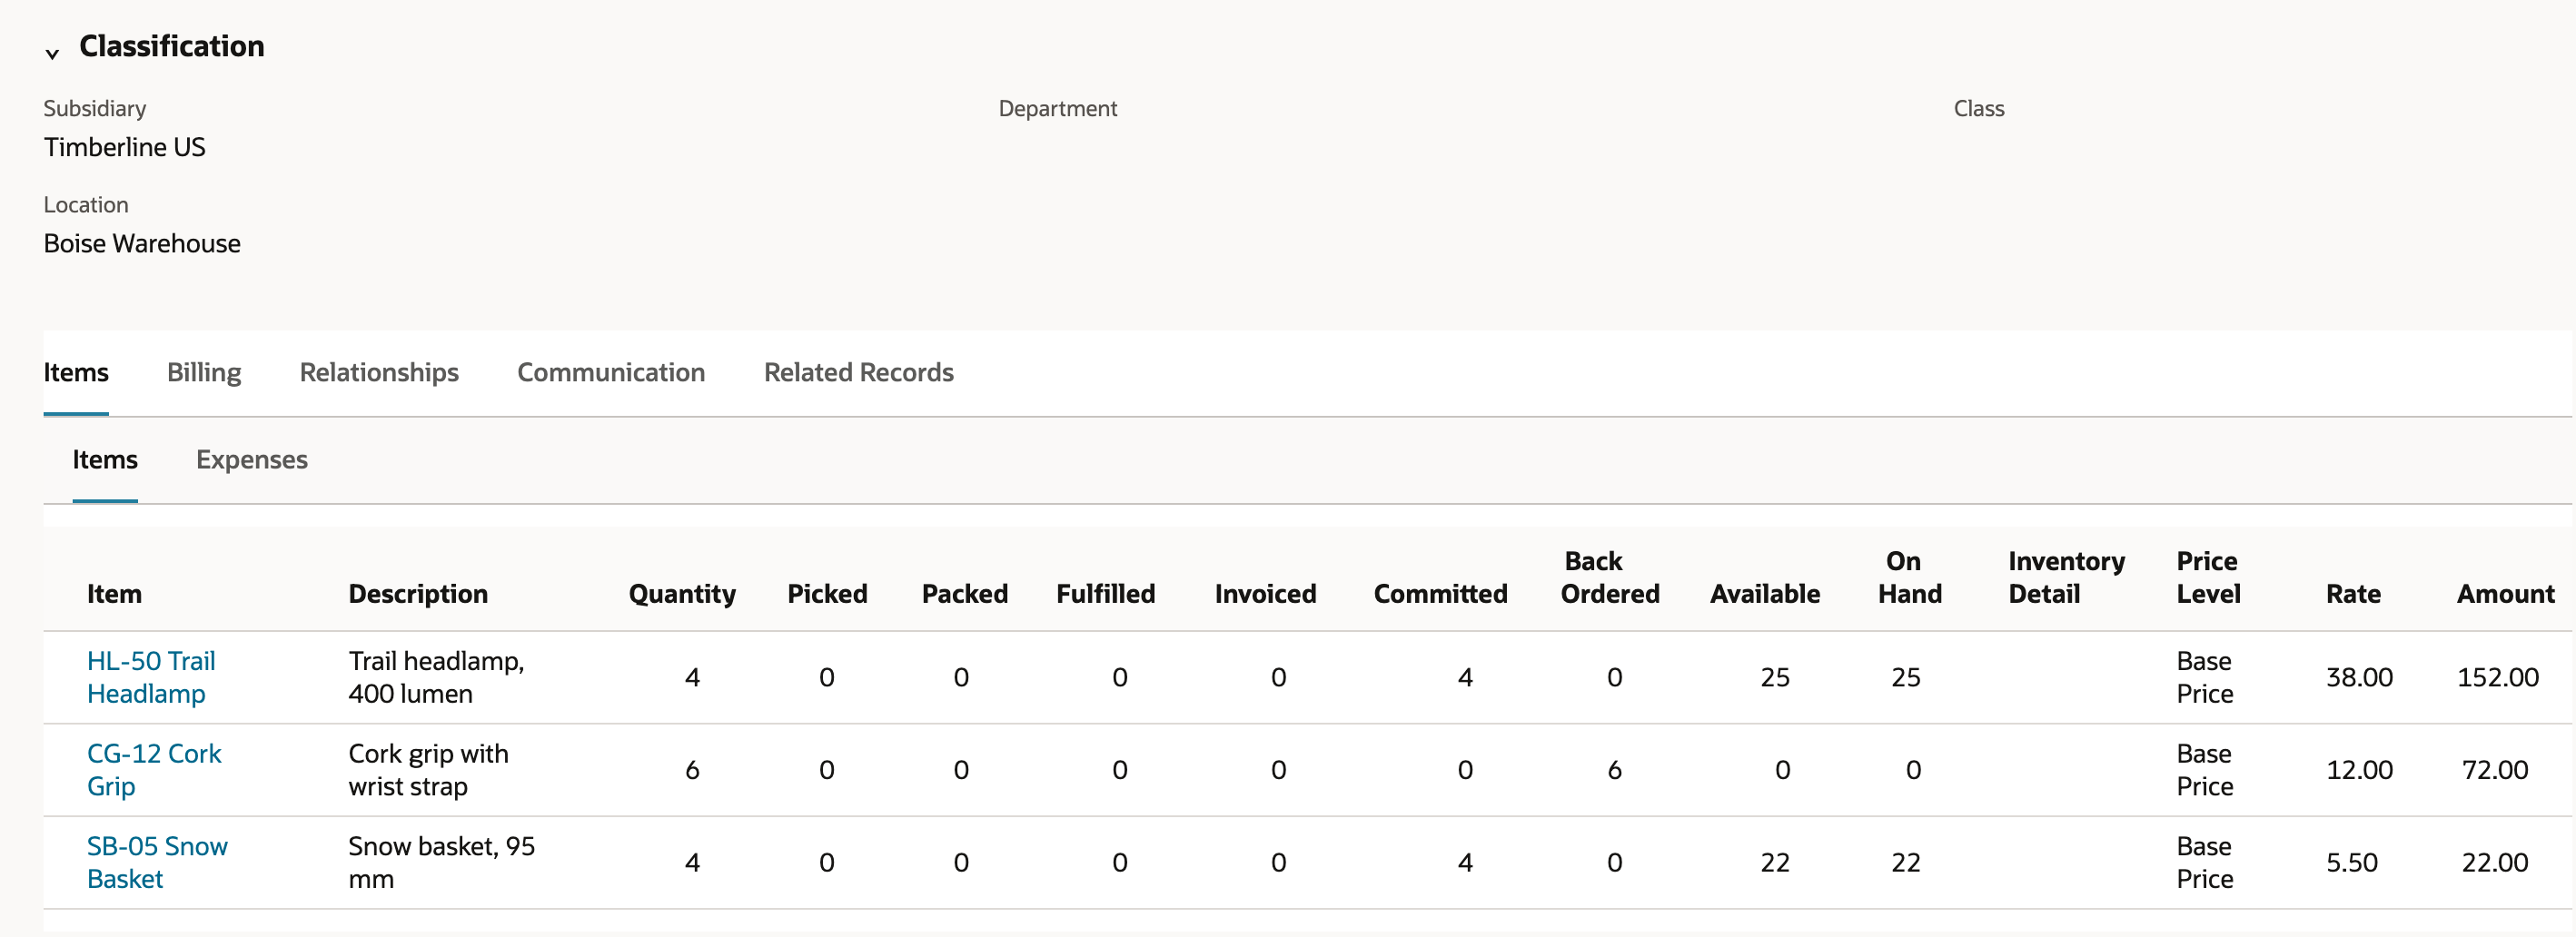This screenshot has width=2576, height=937.
Task: Open the HL-50 Trail Headlamp item link
Action: point(151,677)
